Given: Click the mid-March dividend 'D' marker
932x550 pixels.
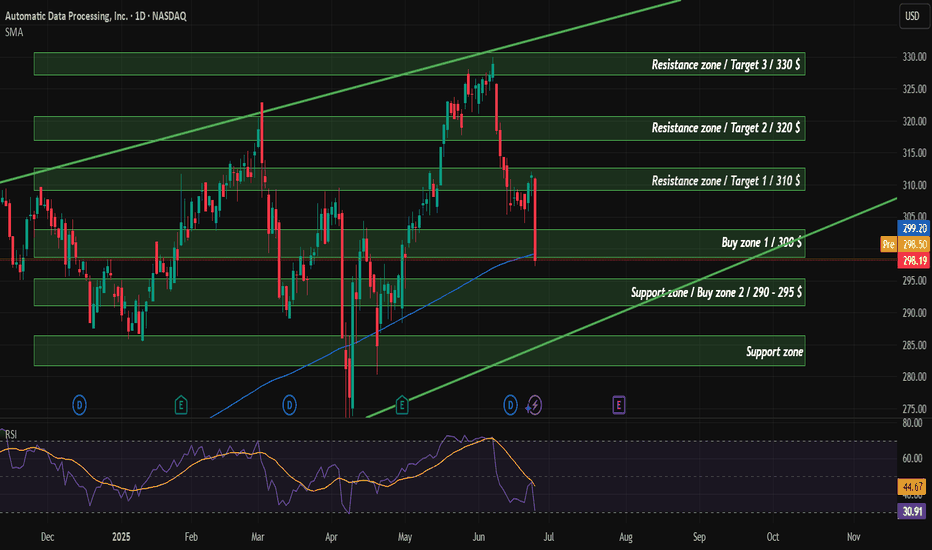Looking at the screenshot, I should point(289,406).
